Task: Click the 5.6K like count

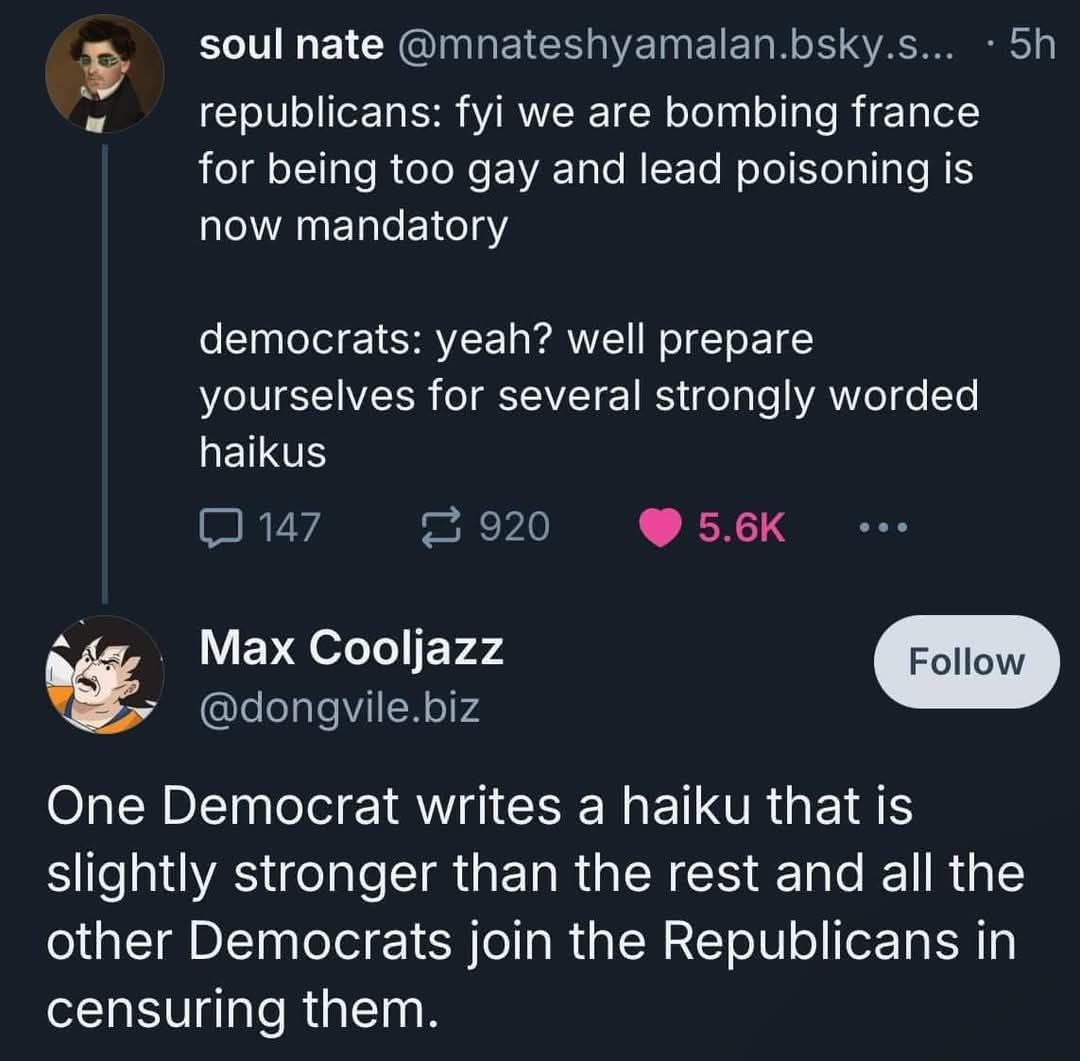Action: [x=741, y=528]
